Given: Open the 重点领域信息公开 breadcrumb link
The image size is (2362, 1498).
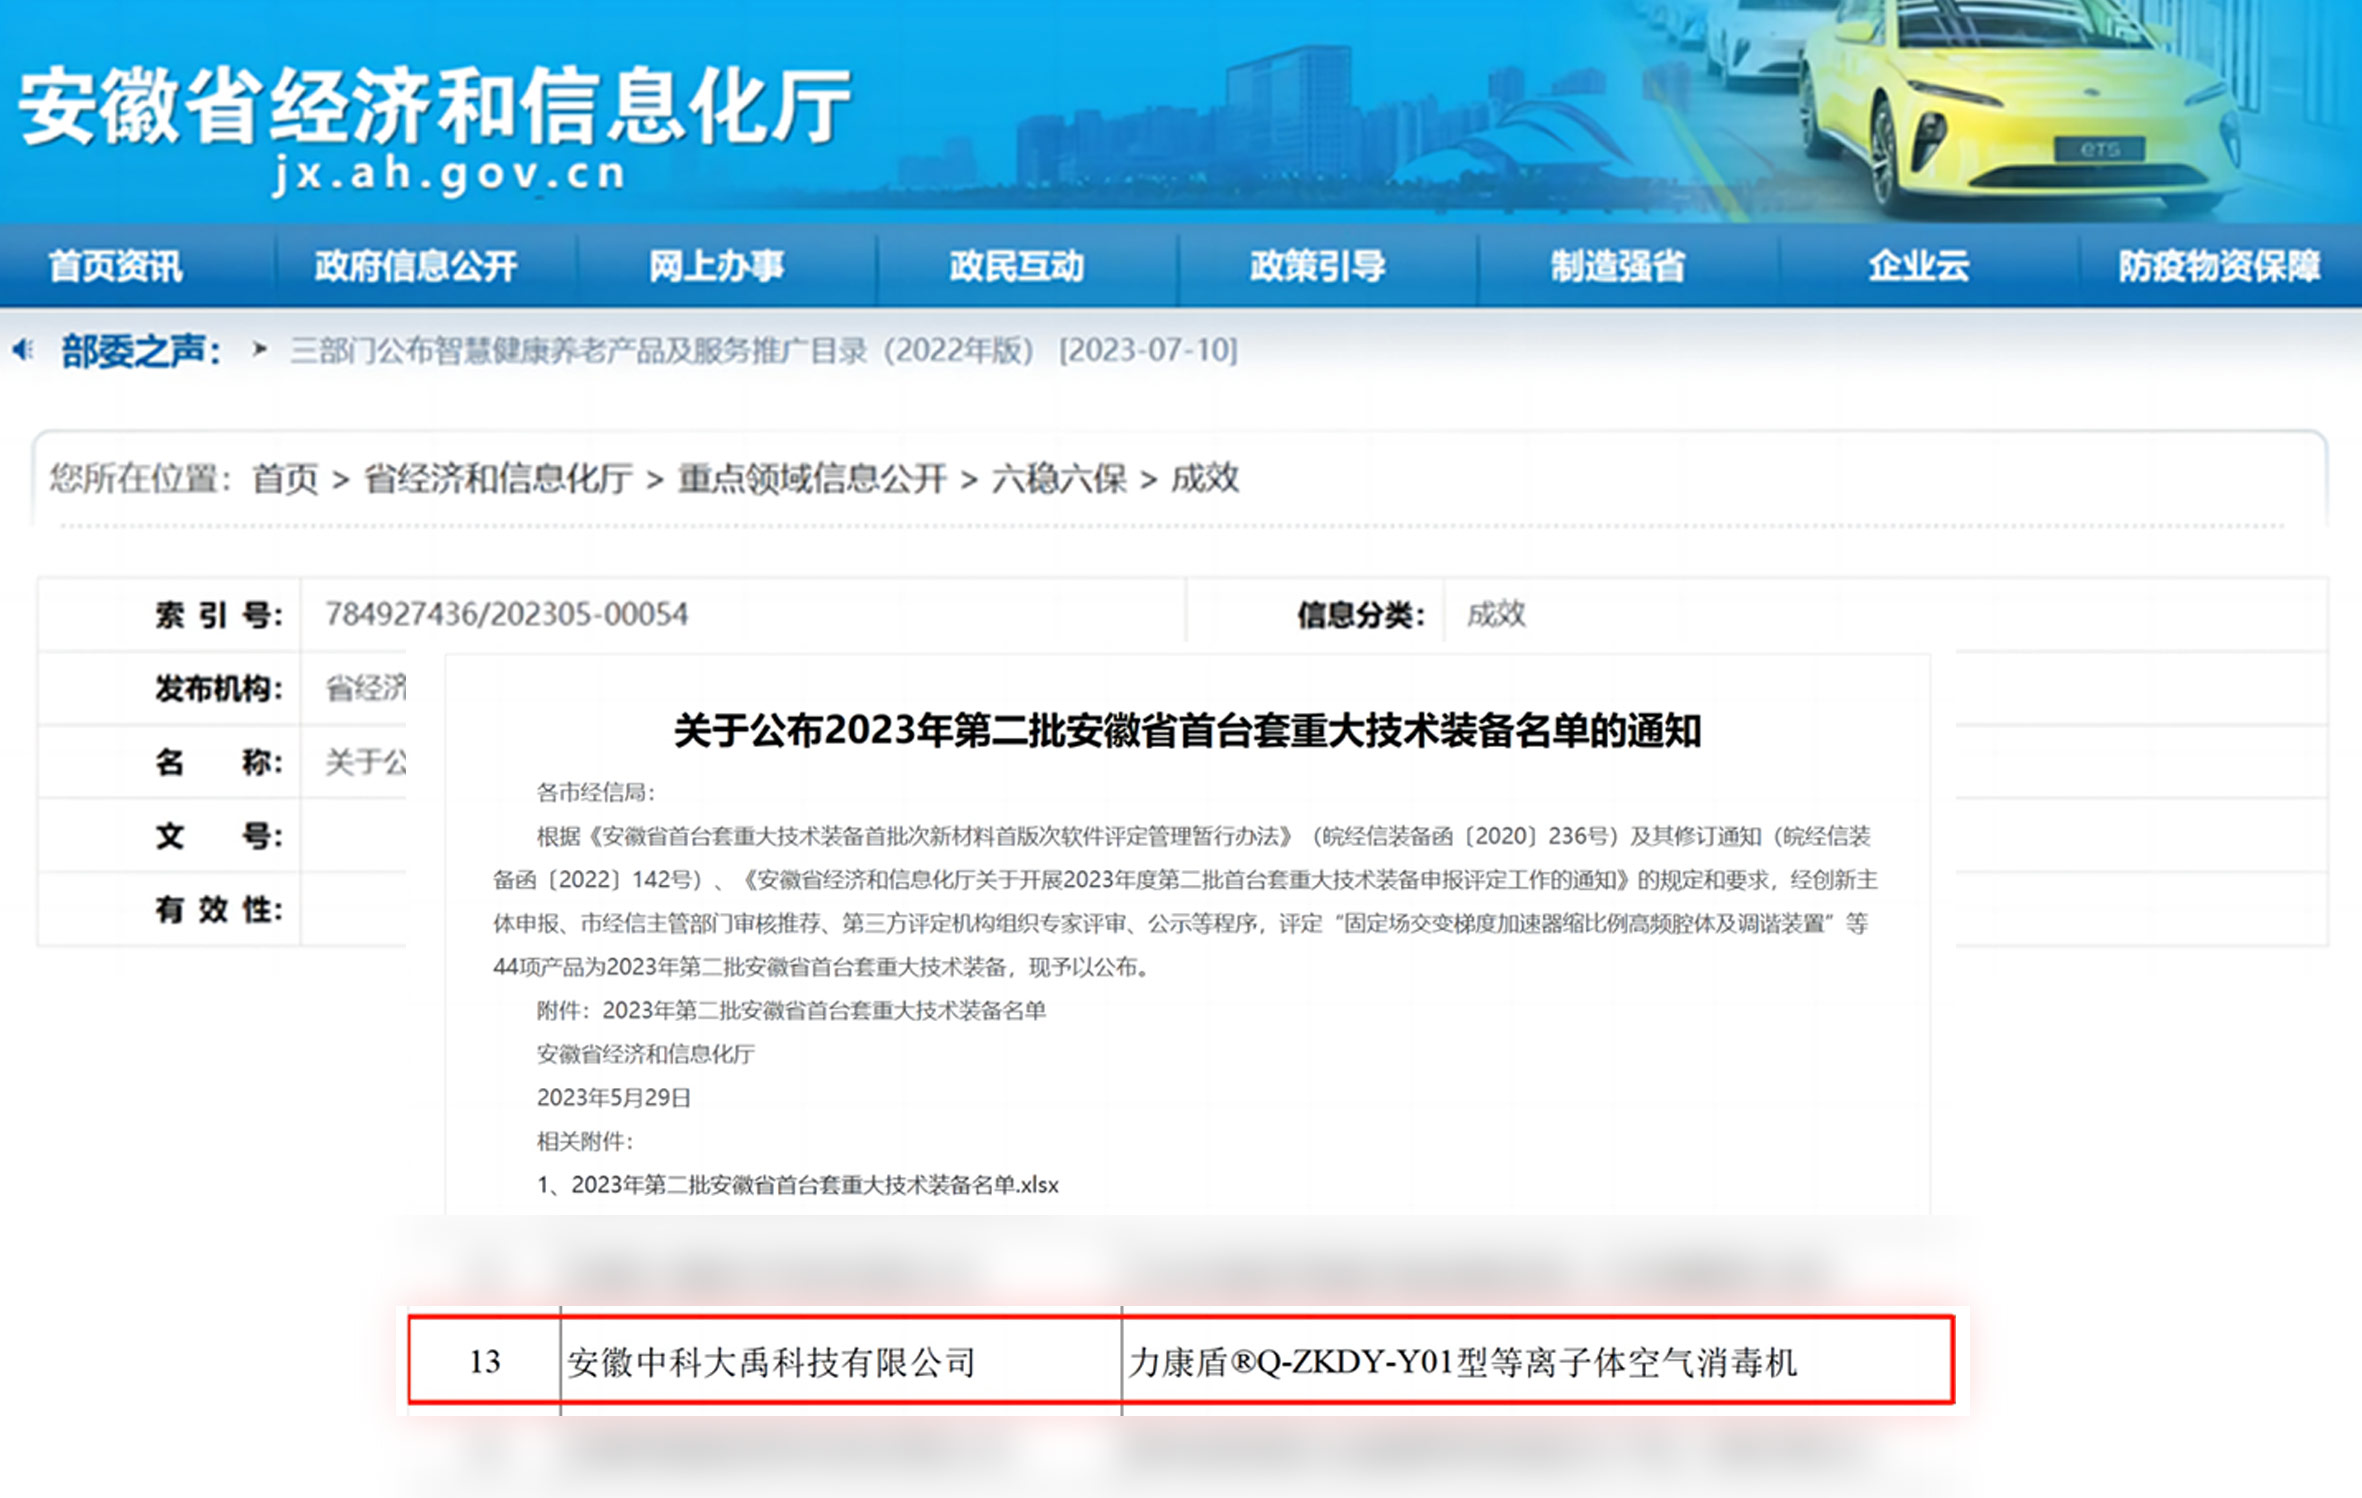Looking at the screenshot, I should [811, 479].
